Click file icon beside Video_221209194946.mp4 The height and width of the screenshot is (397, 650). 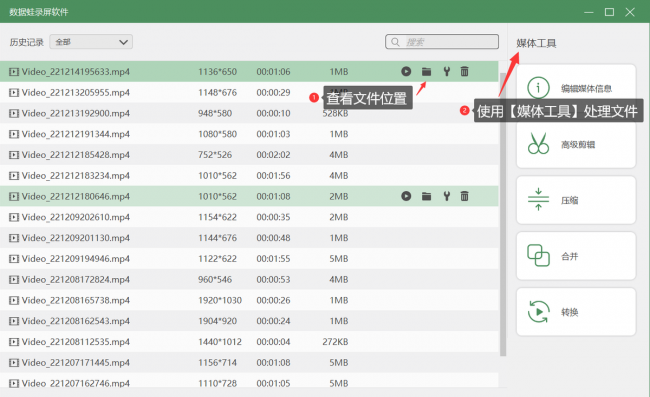click(14, 259)
